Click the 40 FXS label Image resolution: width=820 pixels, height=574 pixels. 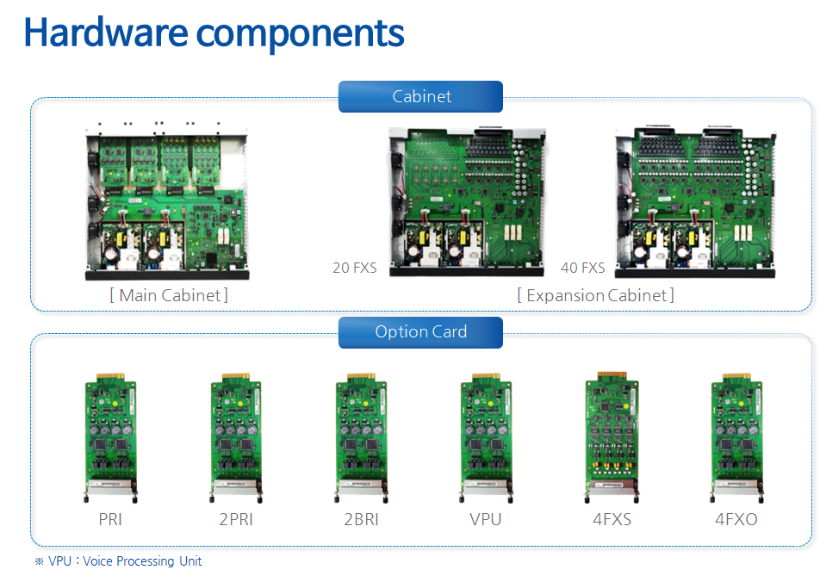583,268
